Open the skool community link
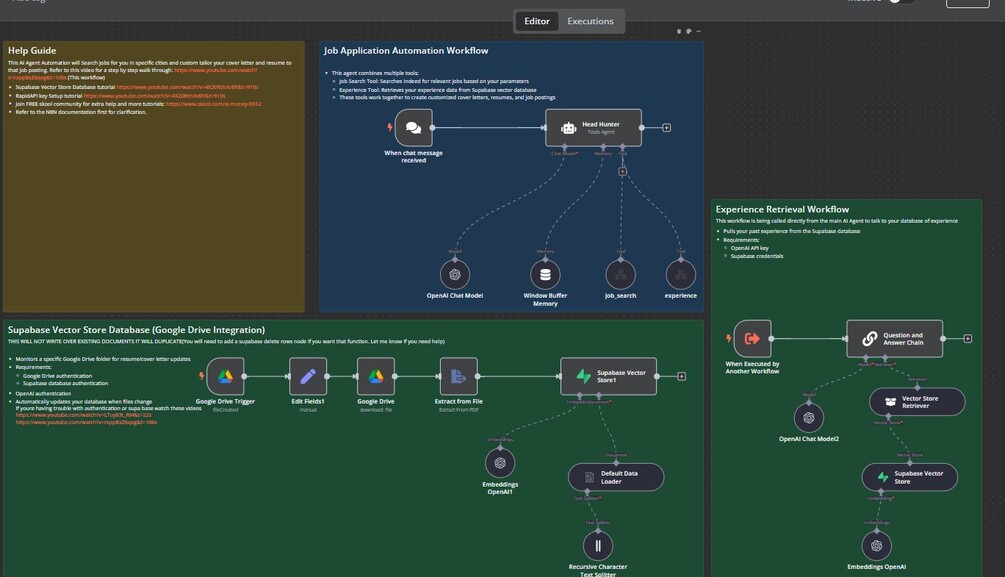 (x=213, y=104)
